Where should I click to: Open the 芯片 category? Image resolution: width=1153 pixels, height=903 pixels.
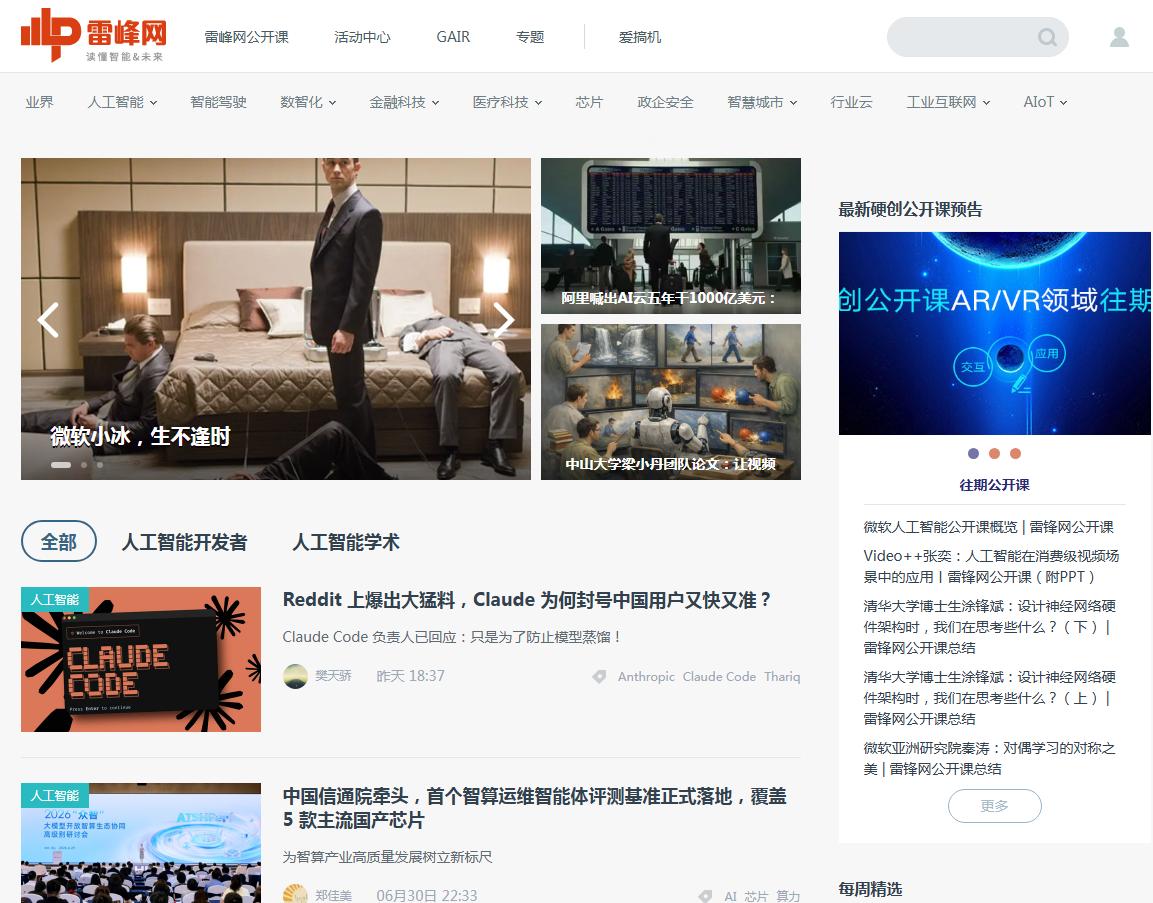point(589,102)
